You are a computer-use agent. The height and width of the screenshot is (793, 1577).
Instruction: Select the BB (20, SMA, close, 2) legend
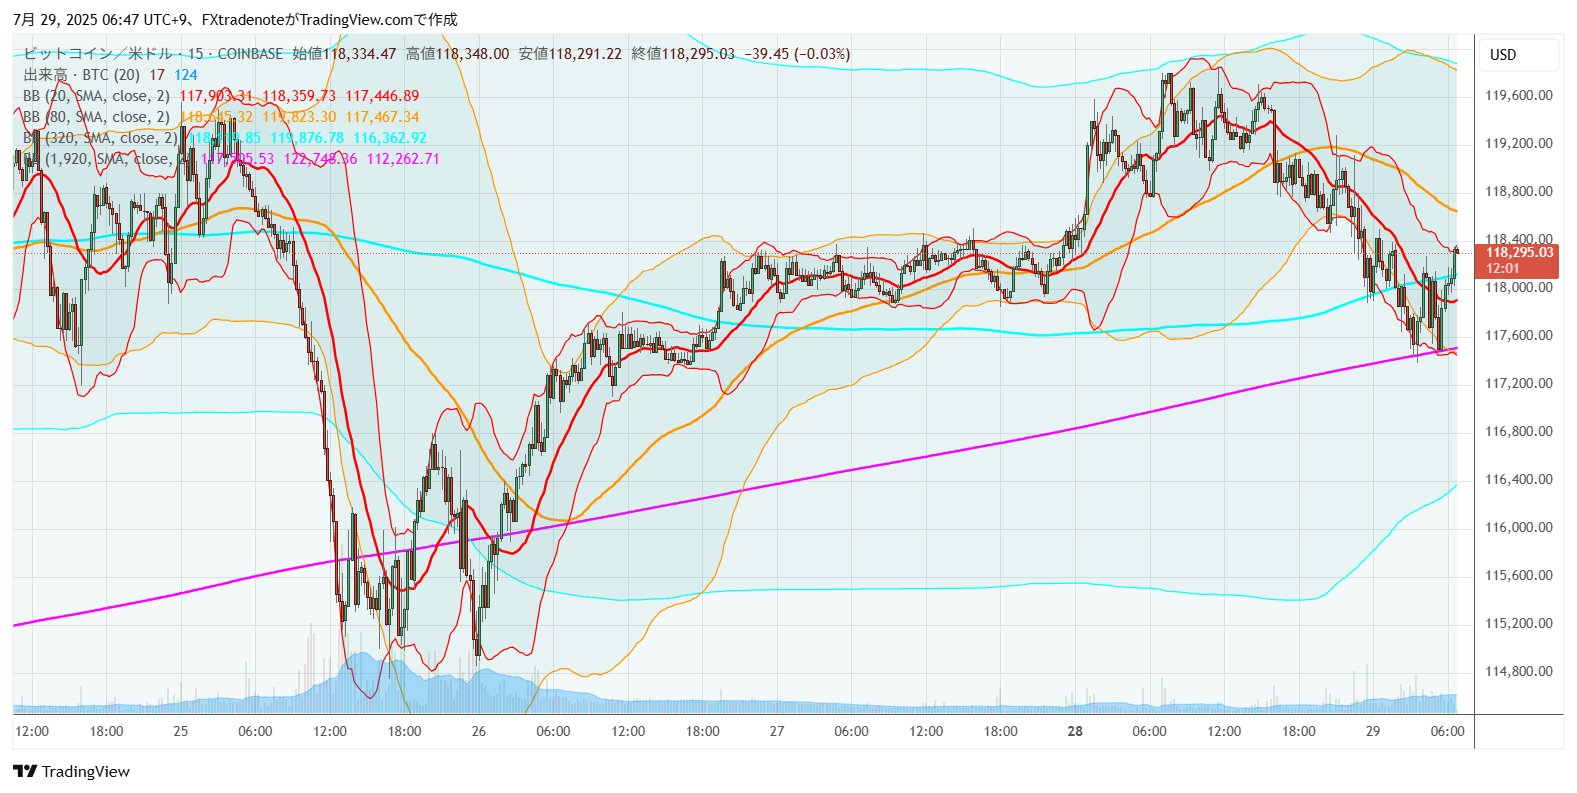point(97,96)
